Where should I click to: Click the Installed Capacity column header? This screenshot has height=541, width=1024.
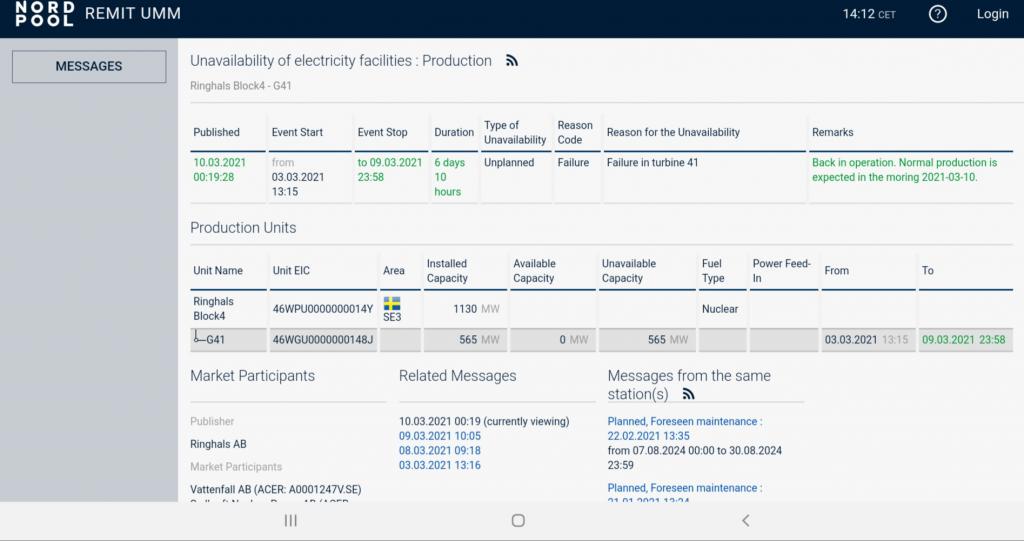tap(447, 270)
